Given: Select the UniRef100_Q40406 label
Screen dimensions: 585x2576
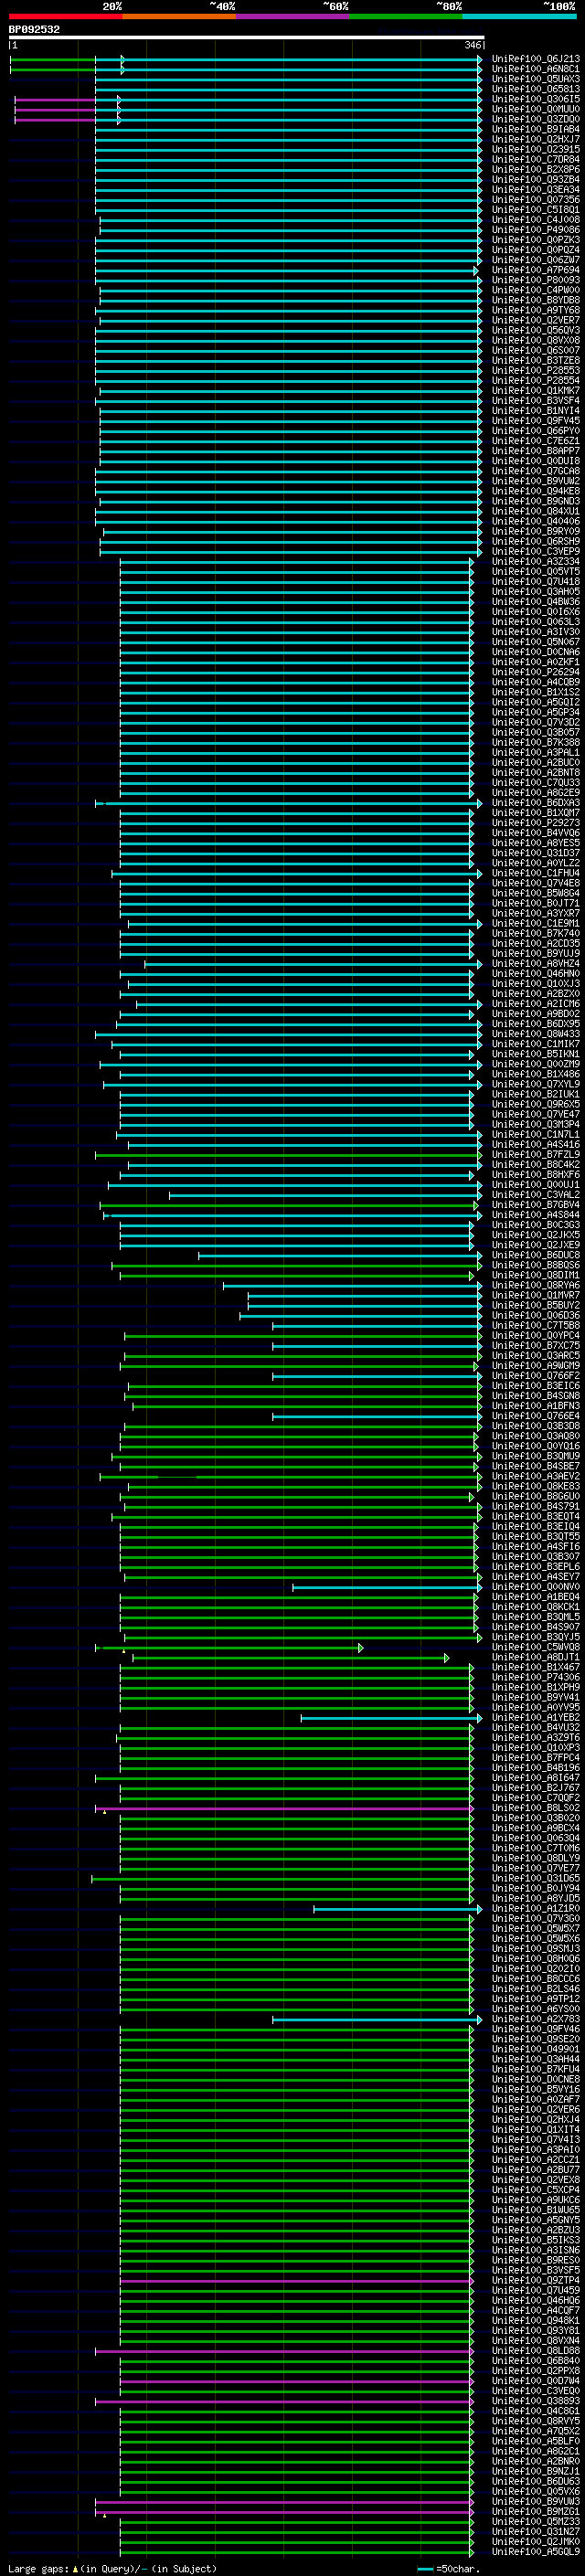Looking at the screenshot, I should pos(535,521).
